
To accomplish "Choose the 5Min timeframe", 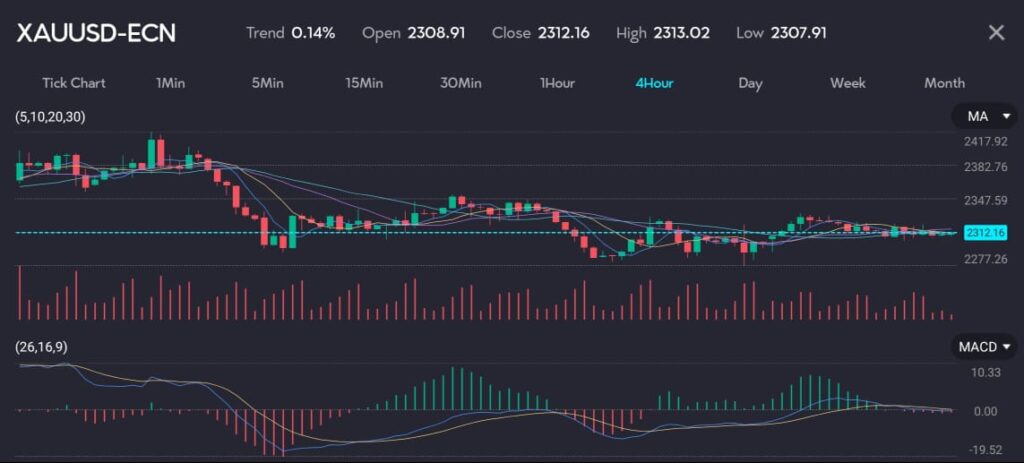I will click(267, 83).
